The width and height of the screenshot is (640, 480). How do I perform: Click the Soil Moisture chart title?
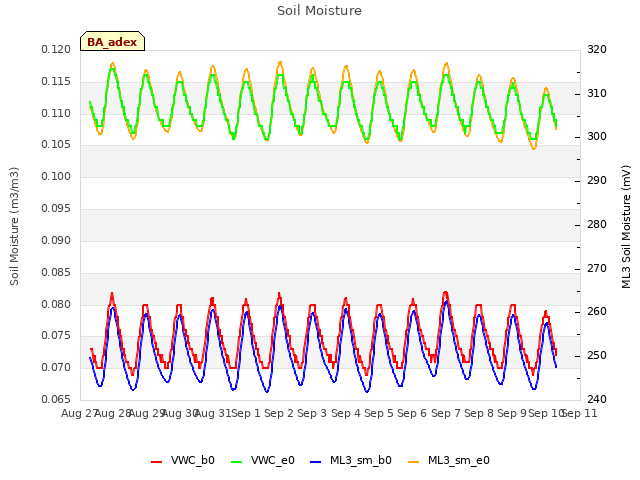click(x=319, y=11)
